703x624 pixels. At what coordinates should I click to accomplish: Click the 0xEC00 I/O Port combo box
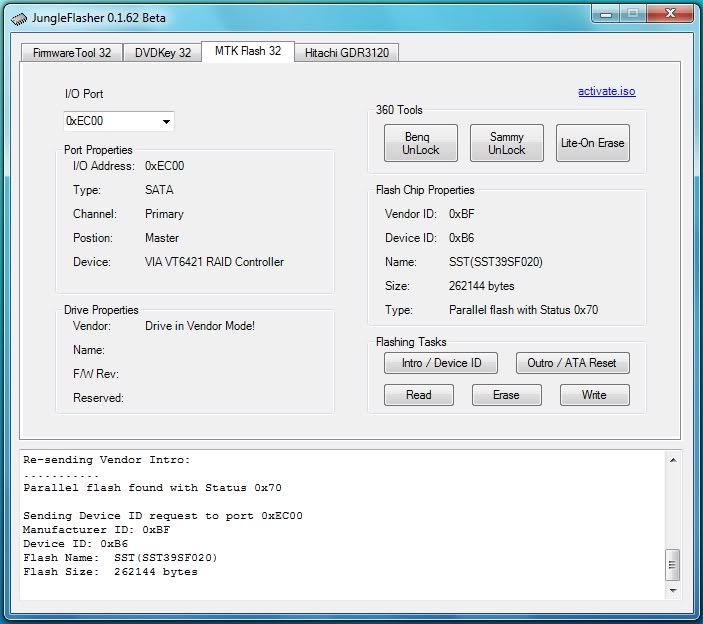(x=119, y=121)
